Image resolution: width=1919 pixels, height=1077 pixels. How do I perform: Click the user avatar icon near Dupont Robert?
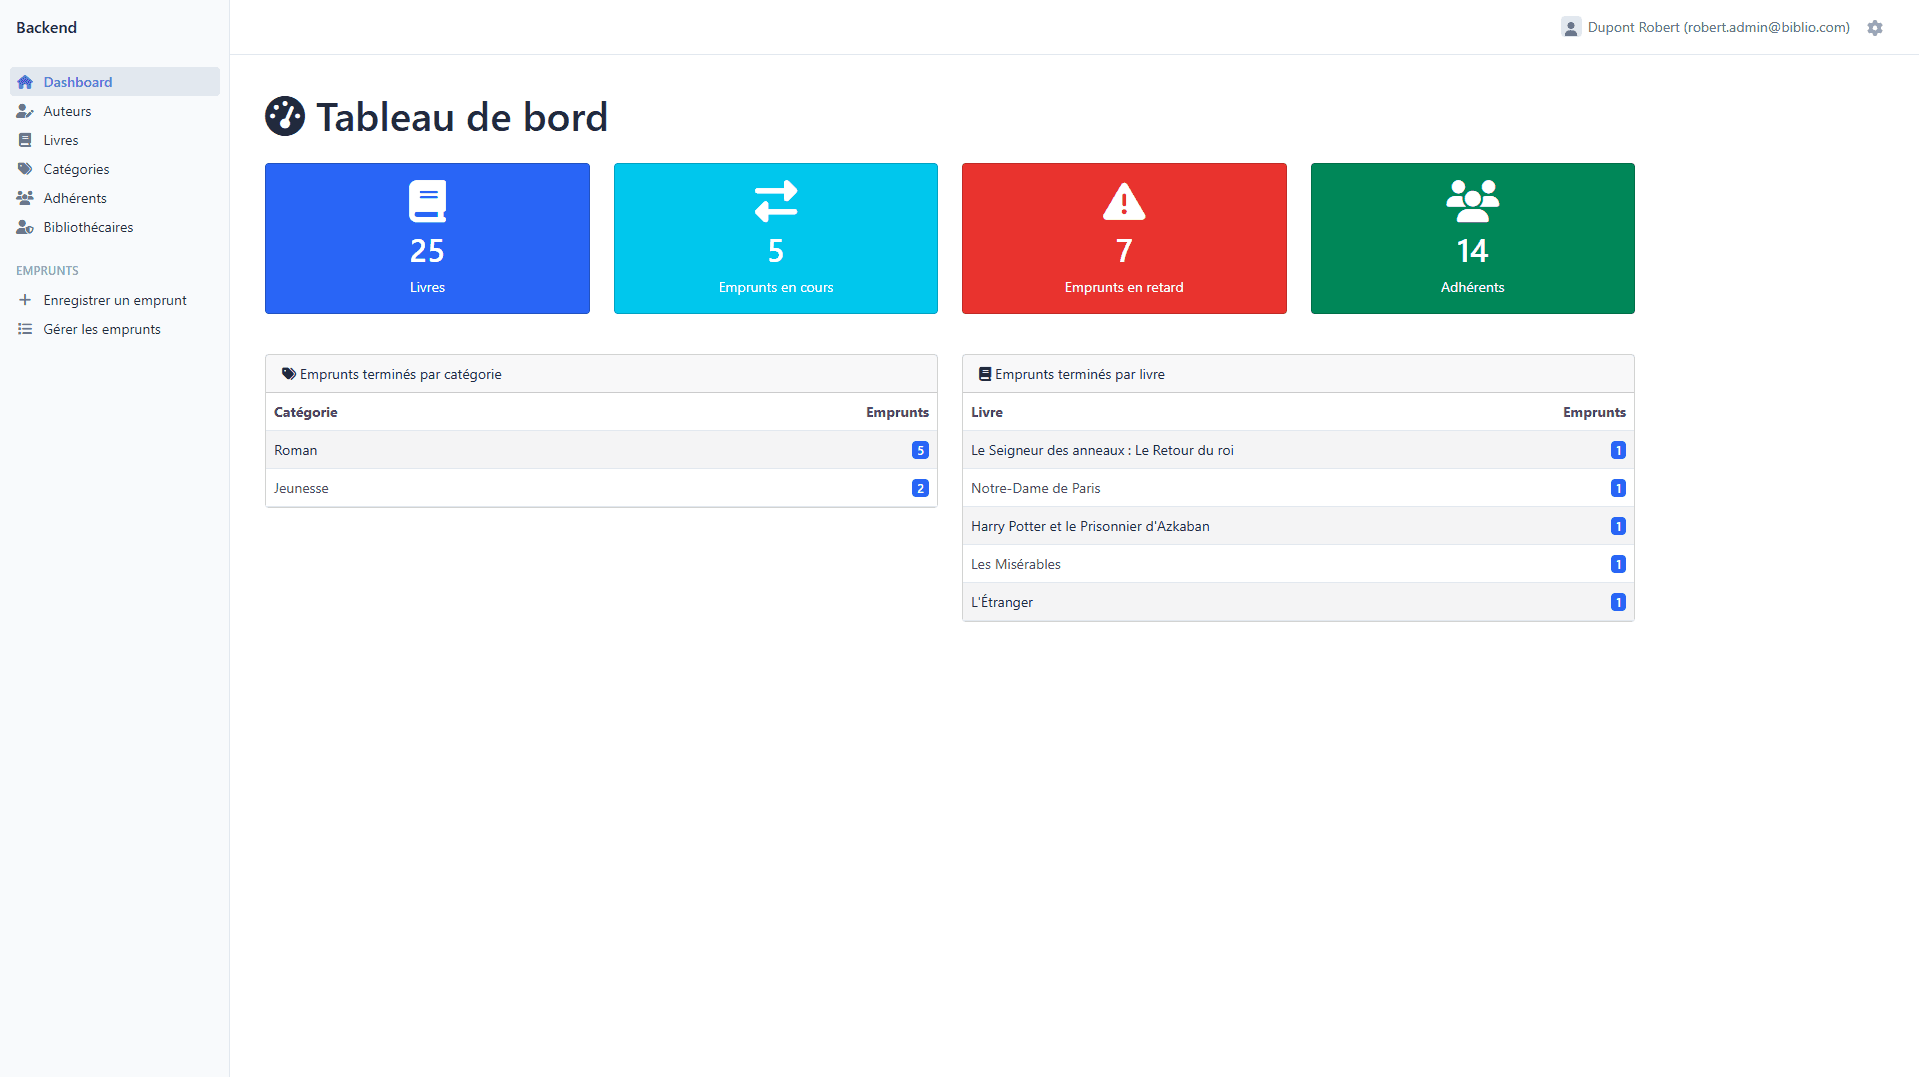click(x=1571, y=27)
